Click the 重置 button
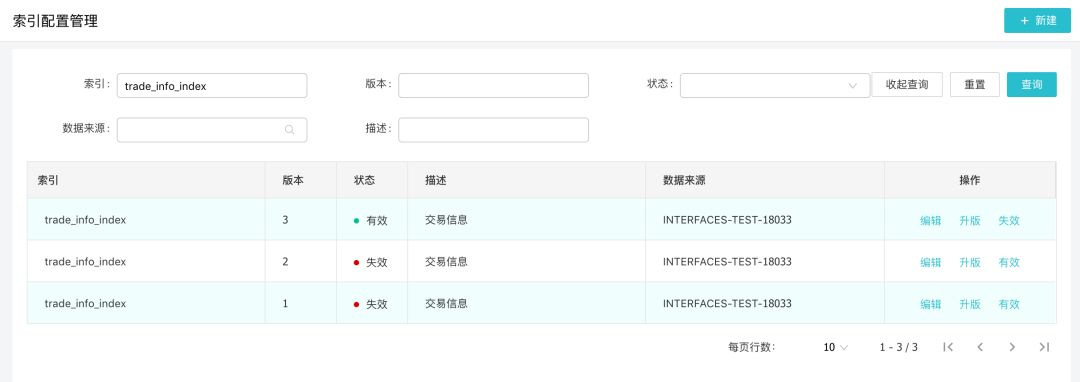Viewport: 1080px width, 382px height. tap(975, 85)
